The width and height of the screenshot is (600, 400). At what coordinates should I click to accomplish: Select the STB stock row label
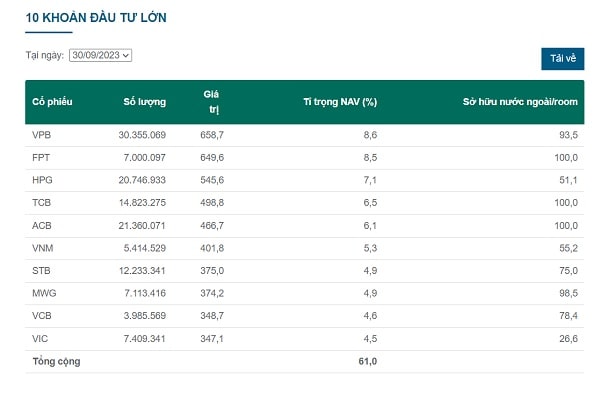click(x=41, y=271)
